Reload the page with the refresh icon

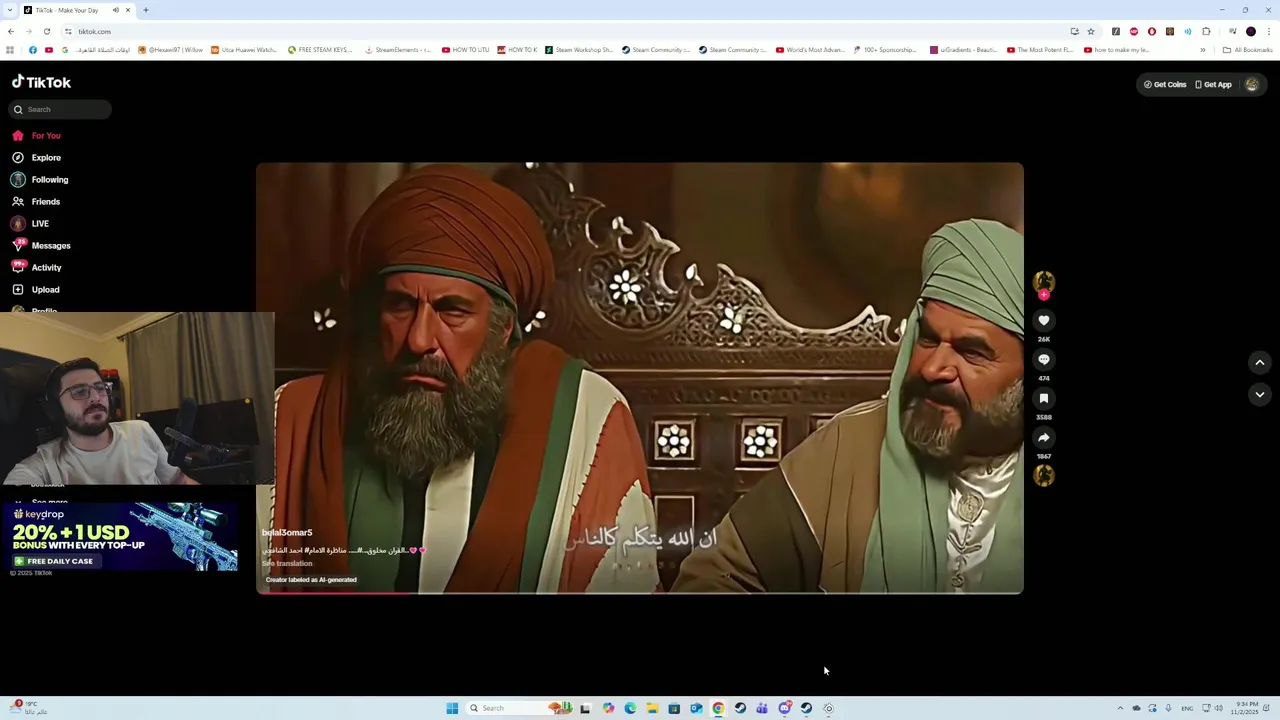46,31
